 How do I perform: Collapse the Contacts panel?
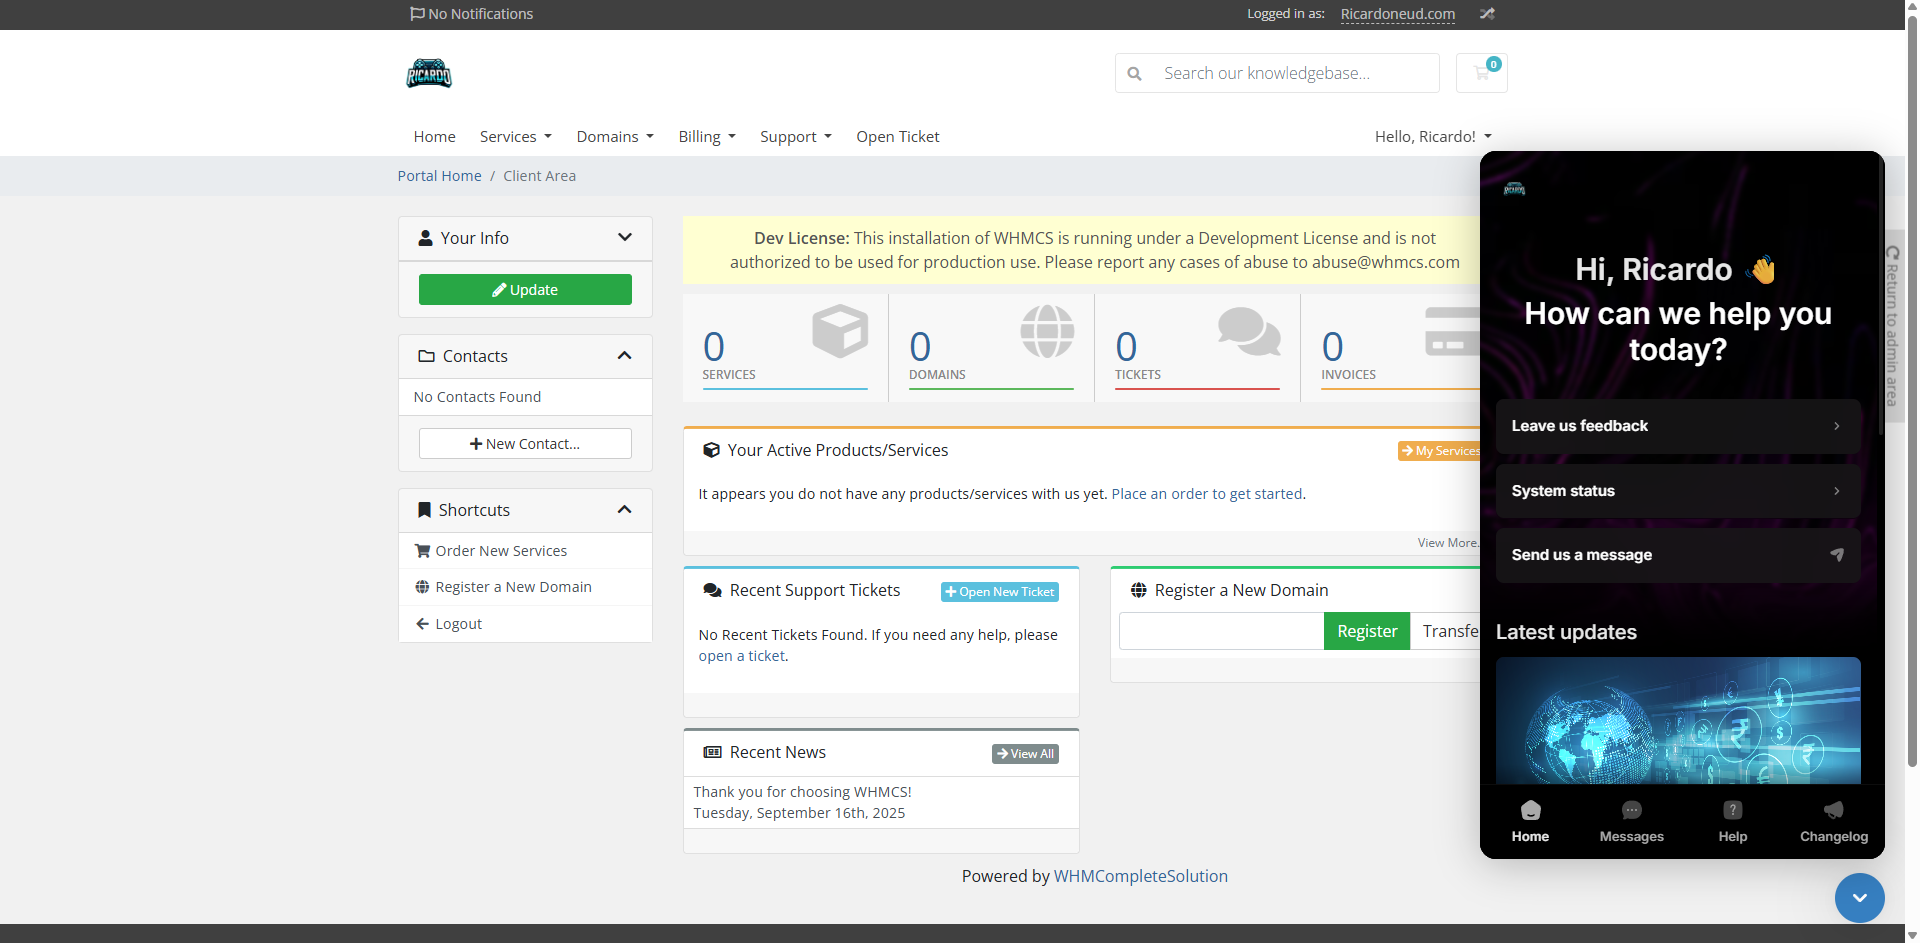pyautogui.click(x=624, y=356)
